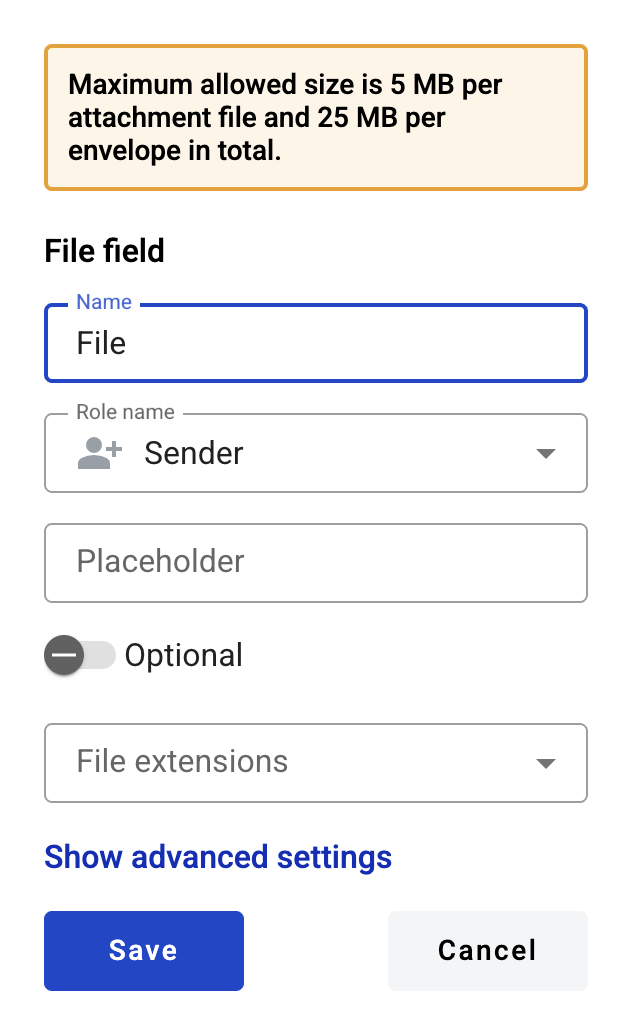Click the Role name dropdown chevron icon
This screenshot has height=1026, width=624.
(546, 453)
